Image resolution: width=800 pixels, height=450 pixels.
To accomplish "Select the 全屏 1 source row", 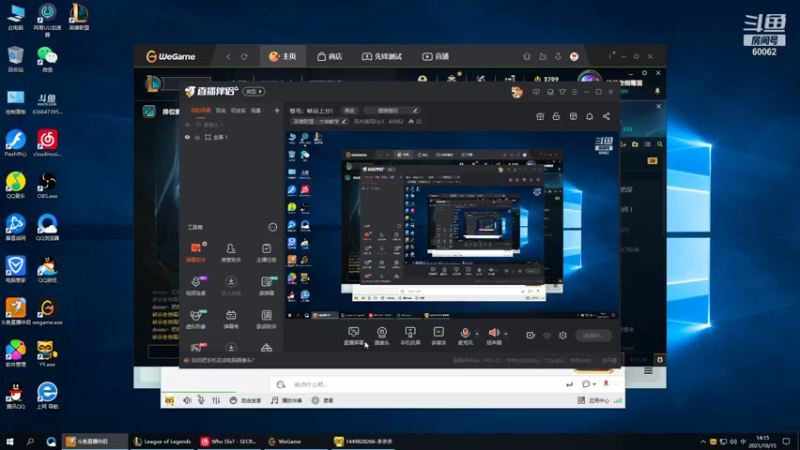I will (x=232, y=137).
